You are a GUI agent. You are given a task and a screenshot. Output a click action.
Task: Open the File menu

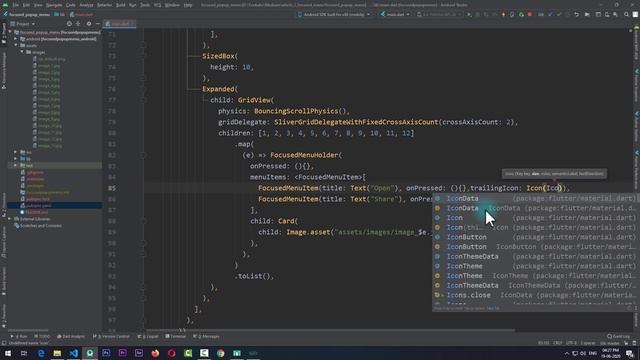[16, 5]
